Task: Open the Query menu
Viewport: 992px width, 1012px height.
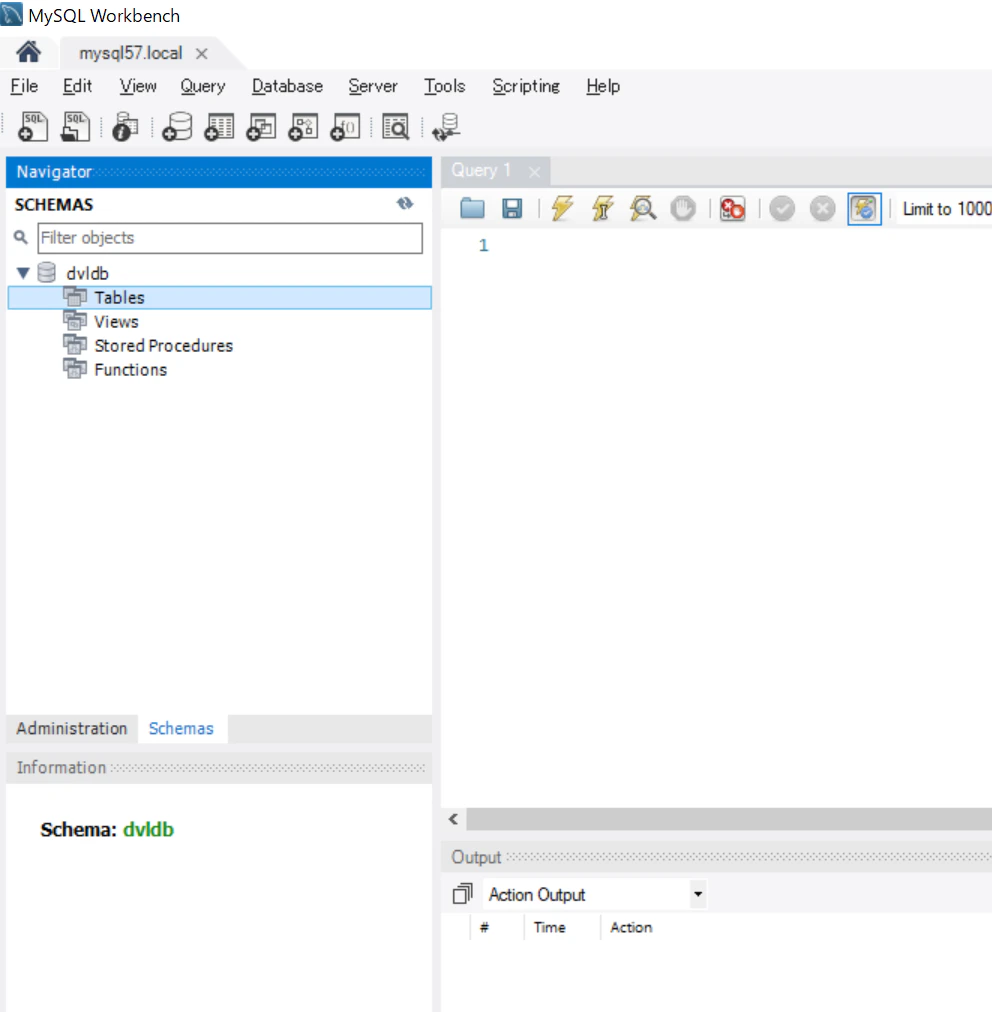Action: tap(203, 86)
